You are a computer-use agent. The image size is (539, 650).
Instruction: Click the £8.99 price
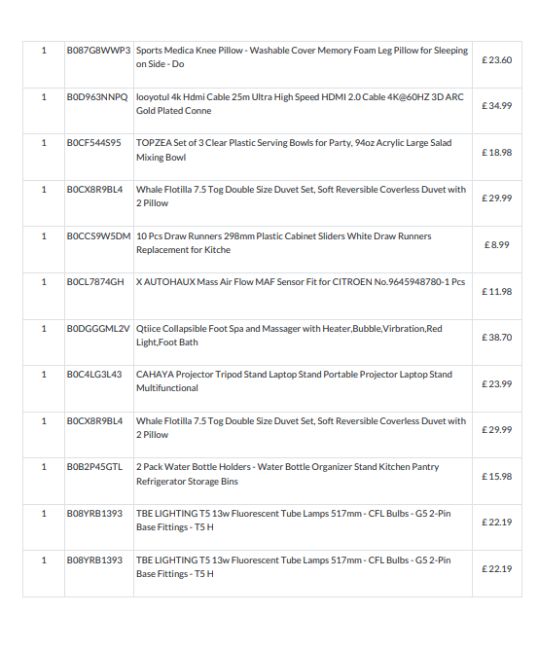[497, 245]
